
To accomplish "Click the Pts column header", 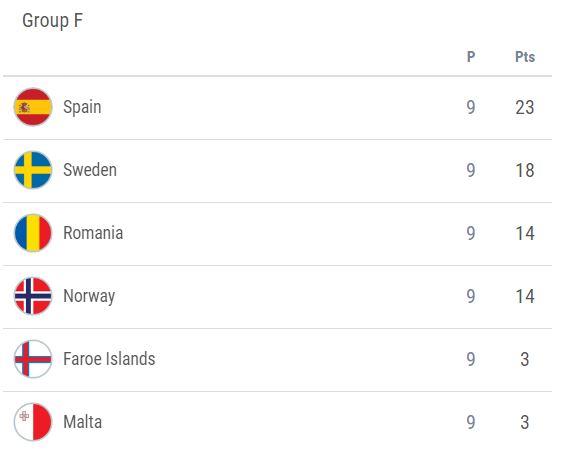I will coord(525,57).
